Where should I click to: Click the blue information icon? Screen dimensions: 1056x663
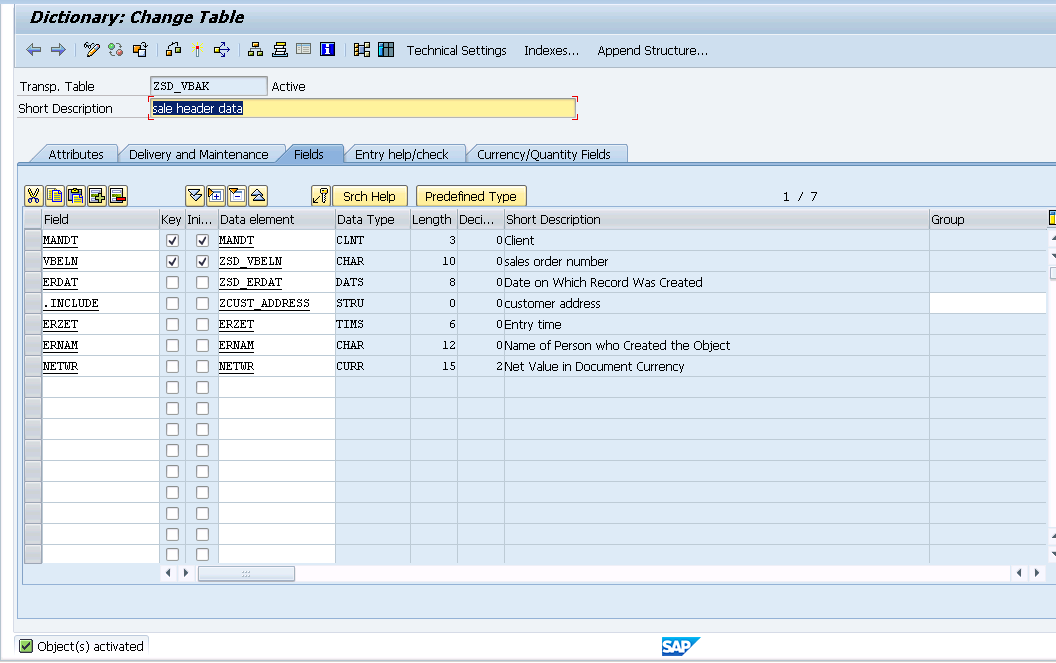point(327,49)
